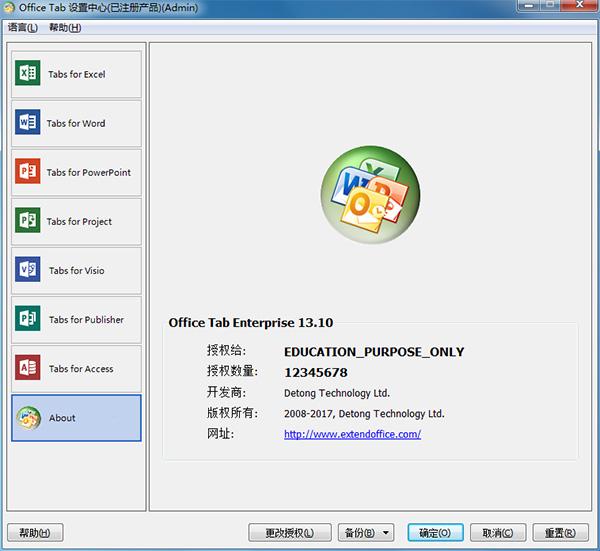Click the Visio icon in sidebar

[x=28, y=270]
